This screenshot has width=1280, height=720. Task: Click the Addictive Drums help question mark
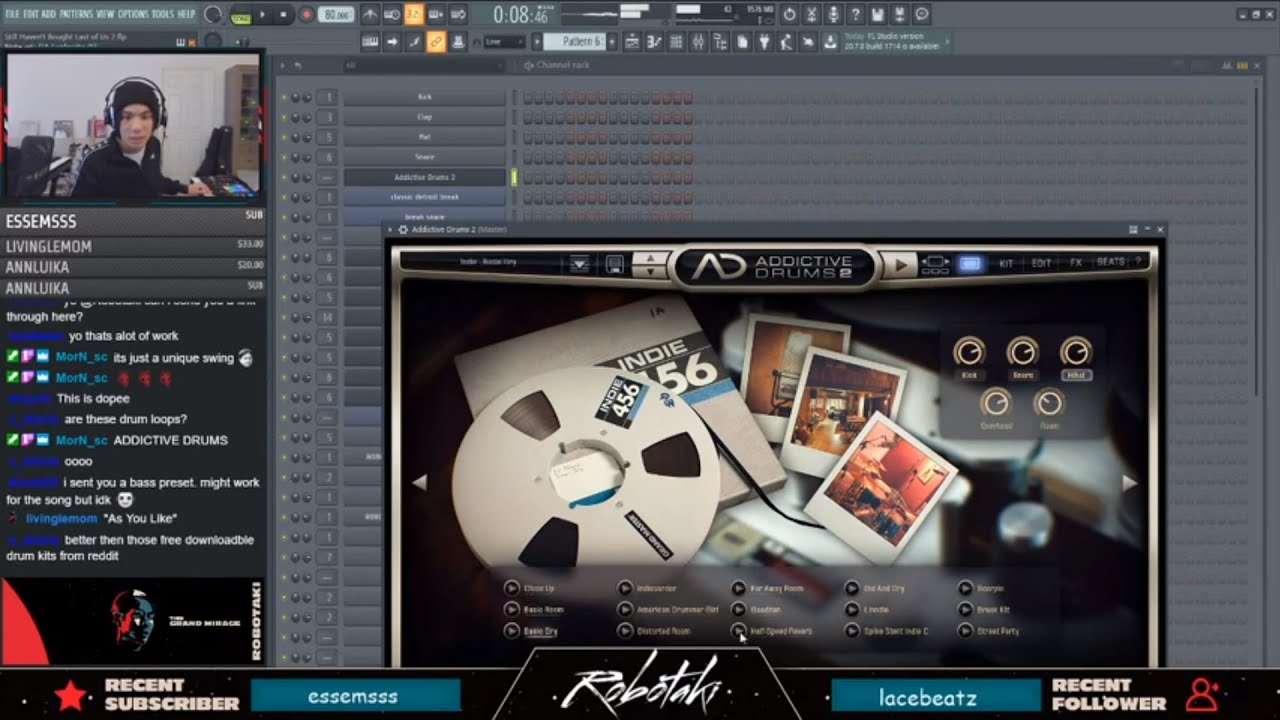1137,262
